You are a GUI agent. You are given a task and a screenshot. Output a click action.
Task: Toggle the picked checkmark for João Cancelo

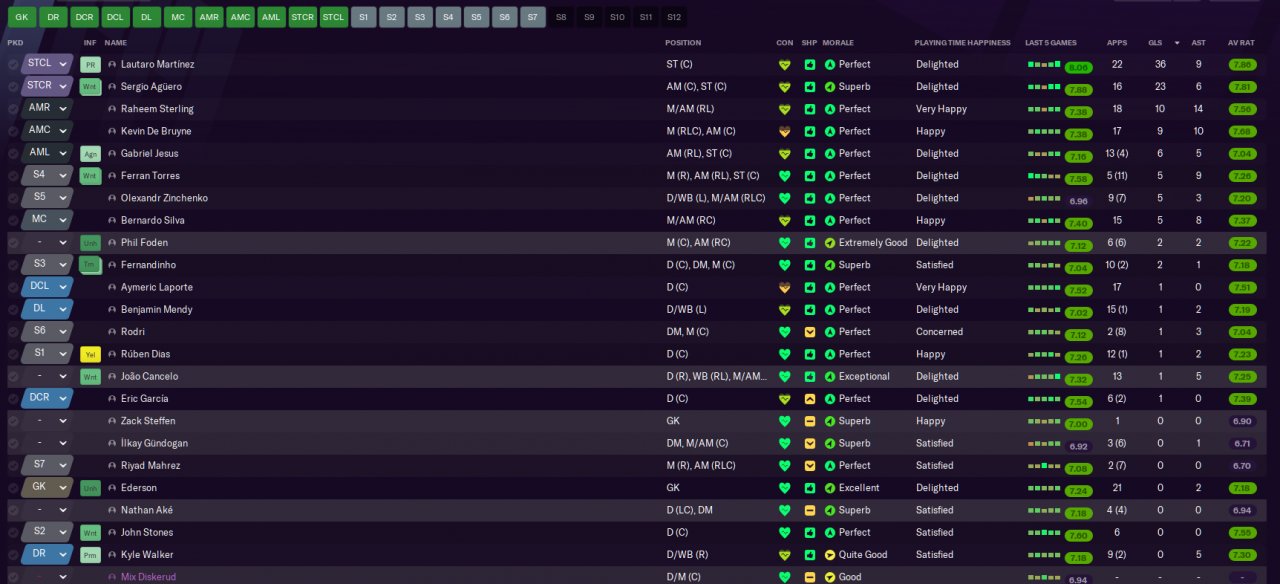(13, 377)
